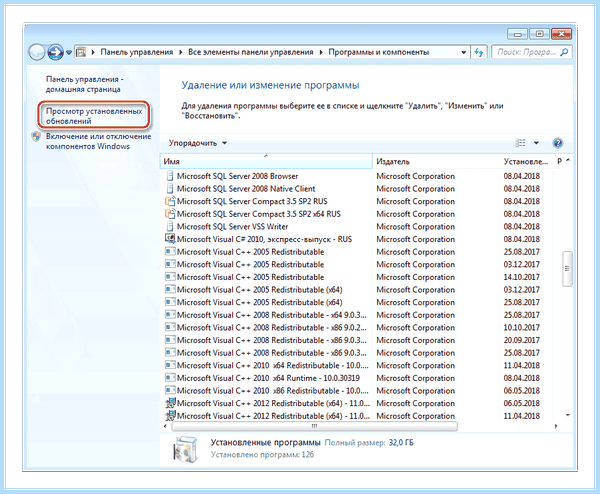The width and height of the screenshot is (600, 494).
Task: Click icon of Visual C++ 2005 Redistributable dated 14.10.2017
Action: tap(170, 277)
